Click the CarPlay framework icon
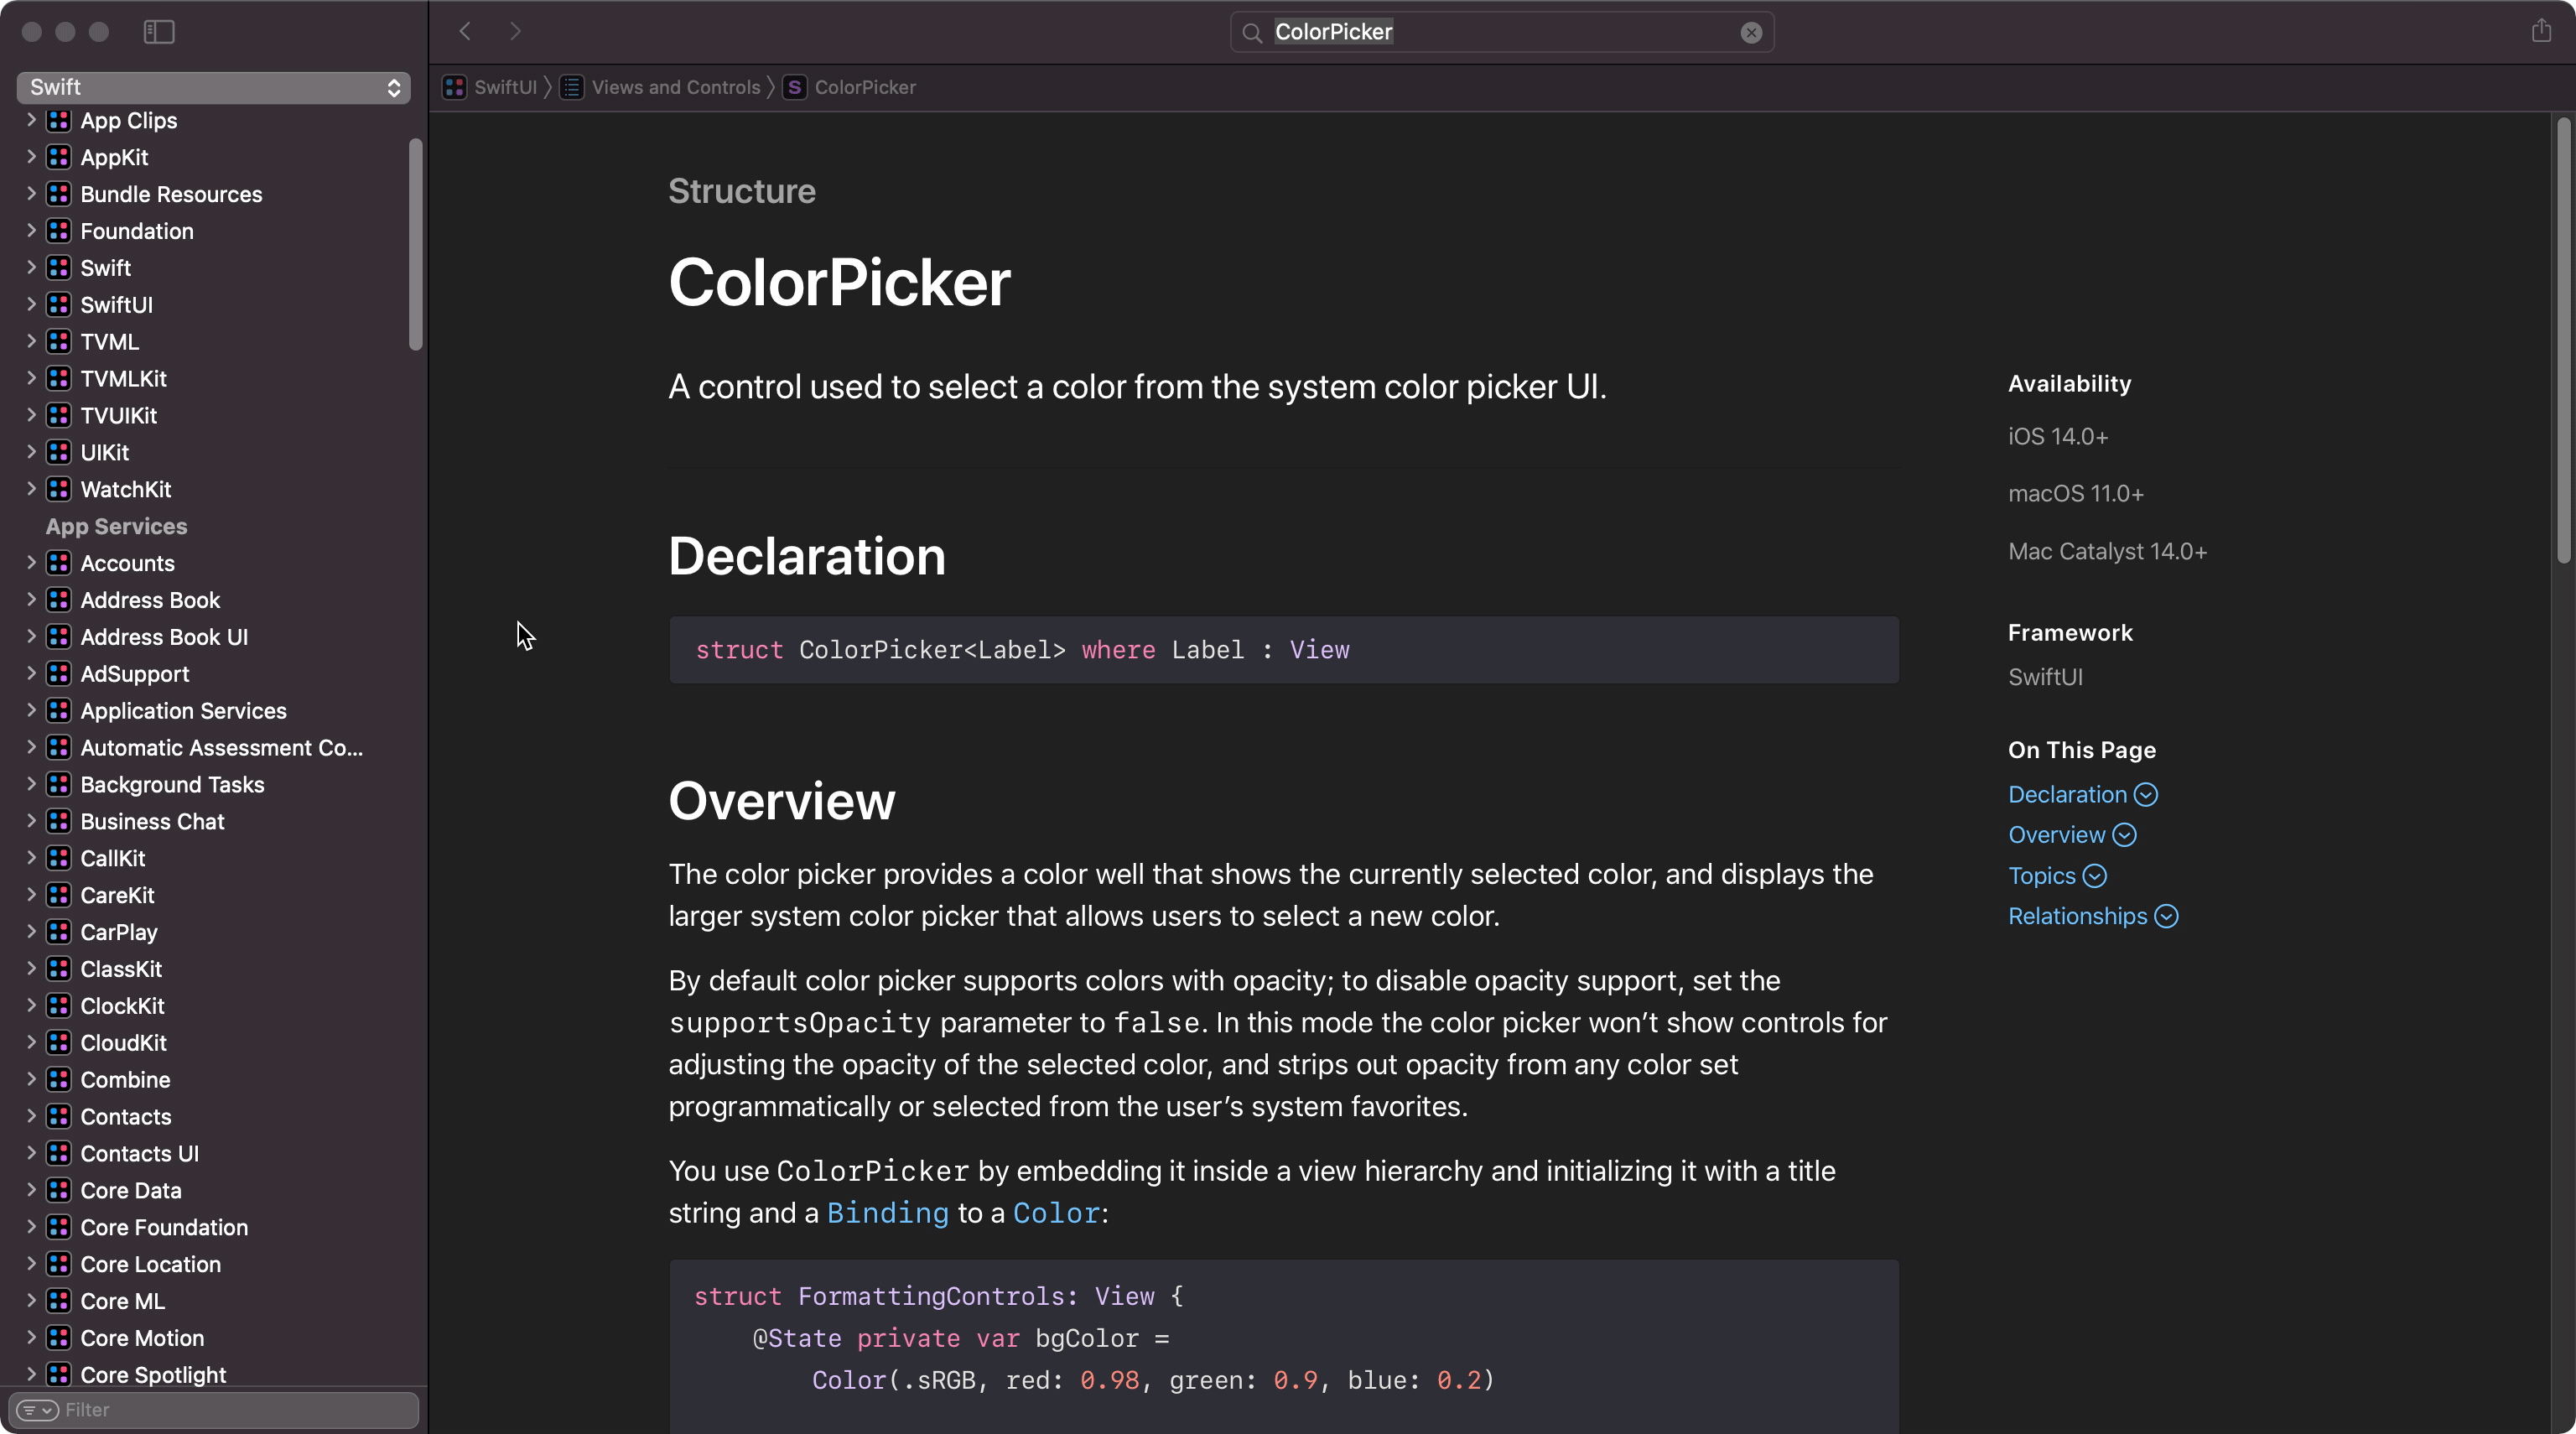Viewport: 2576px width, 1434px height. [59, 932]
